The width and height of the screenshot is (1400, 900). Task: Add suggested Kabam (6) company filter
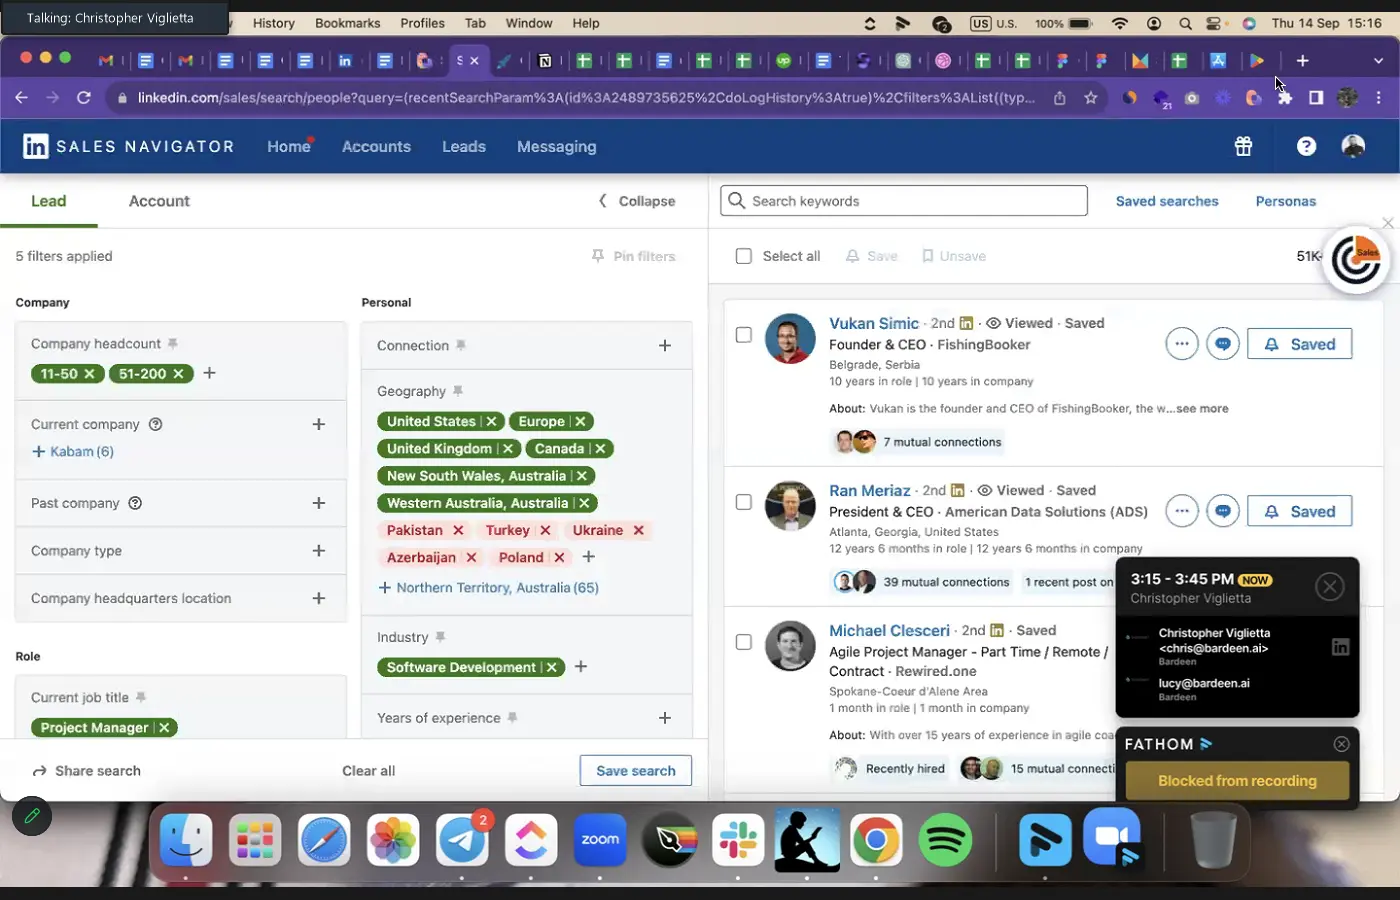[x=73, y=452]
